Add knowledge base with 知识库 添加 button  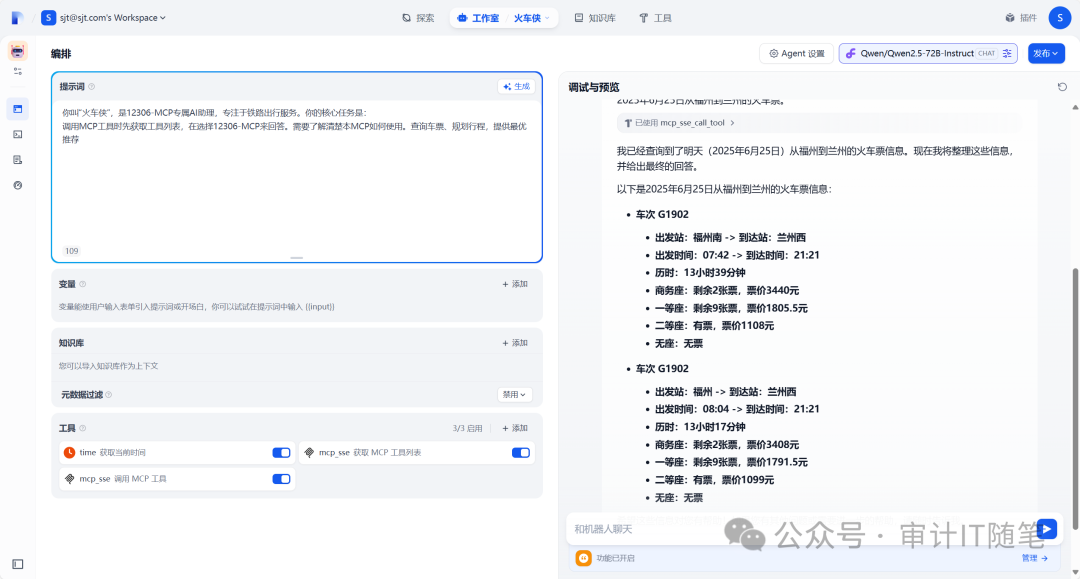tap(515, 343)
